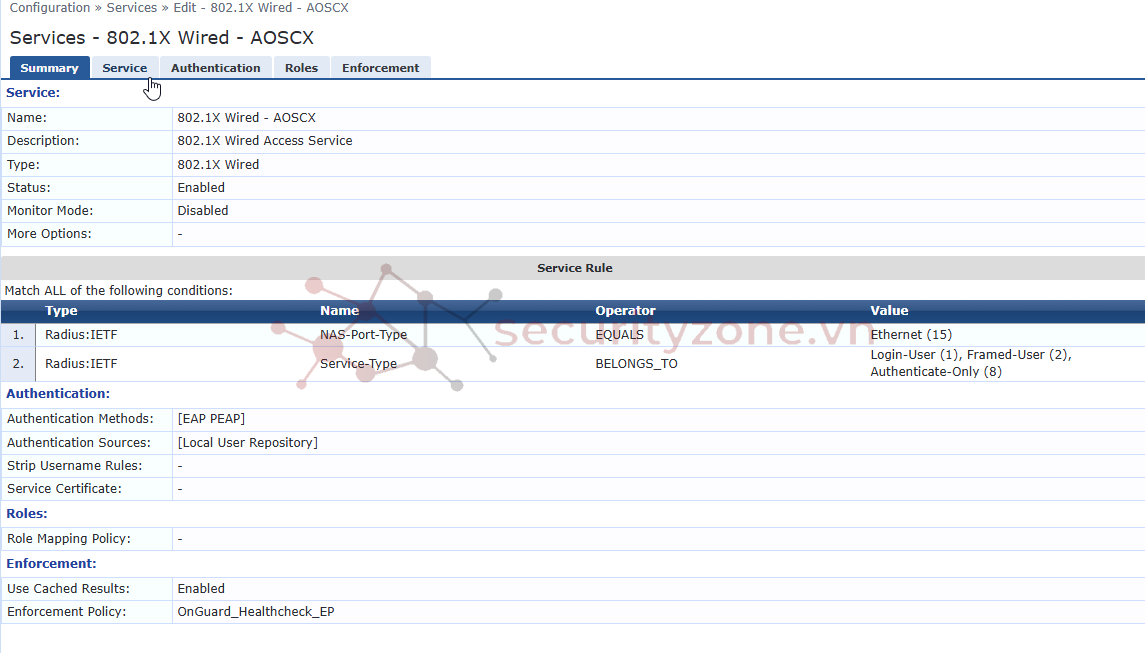Click the Authentication: section heading
The width and height of the screenshot is (1145, 653).
point(58,394)
